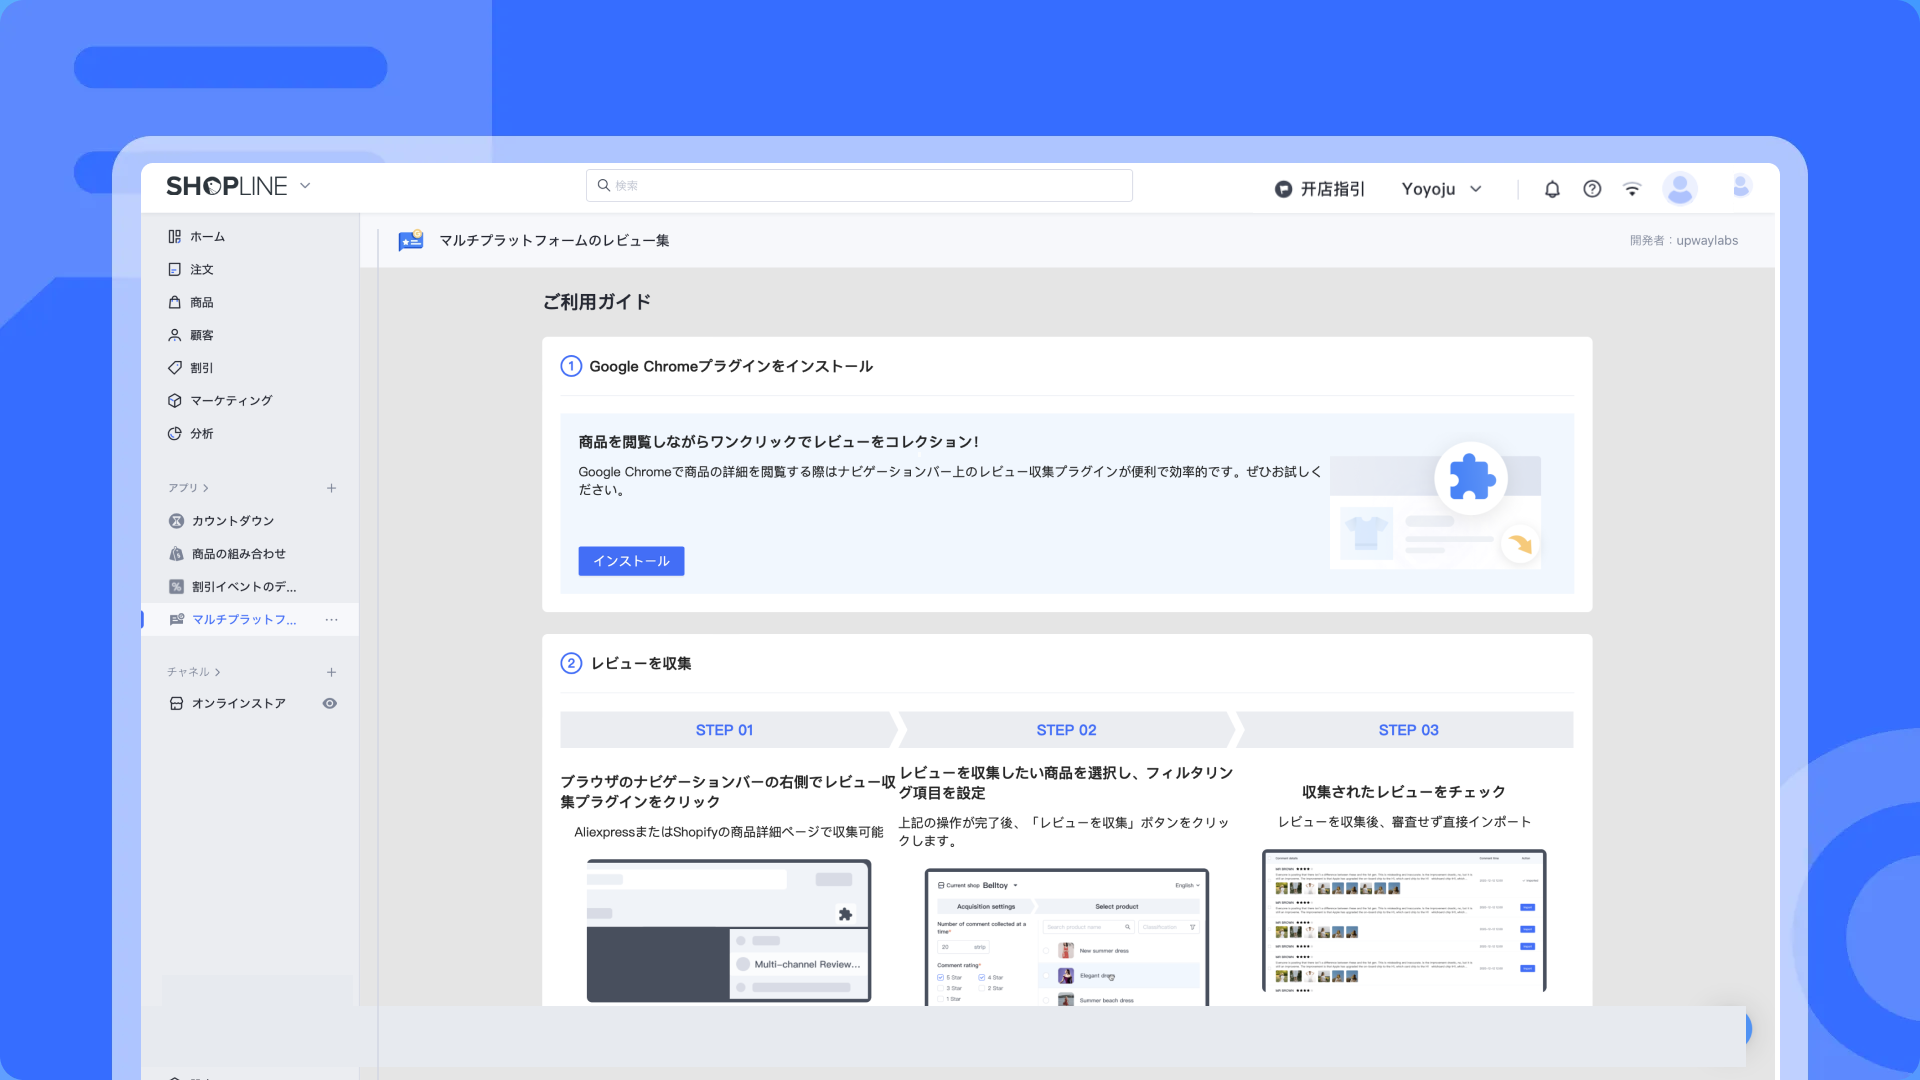Open マーケティング in the sidebar
This screenshot has width=1920, height=1080.
(x=231, y=400)
